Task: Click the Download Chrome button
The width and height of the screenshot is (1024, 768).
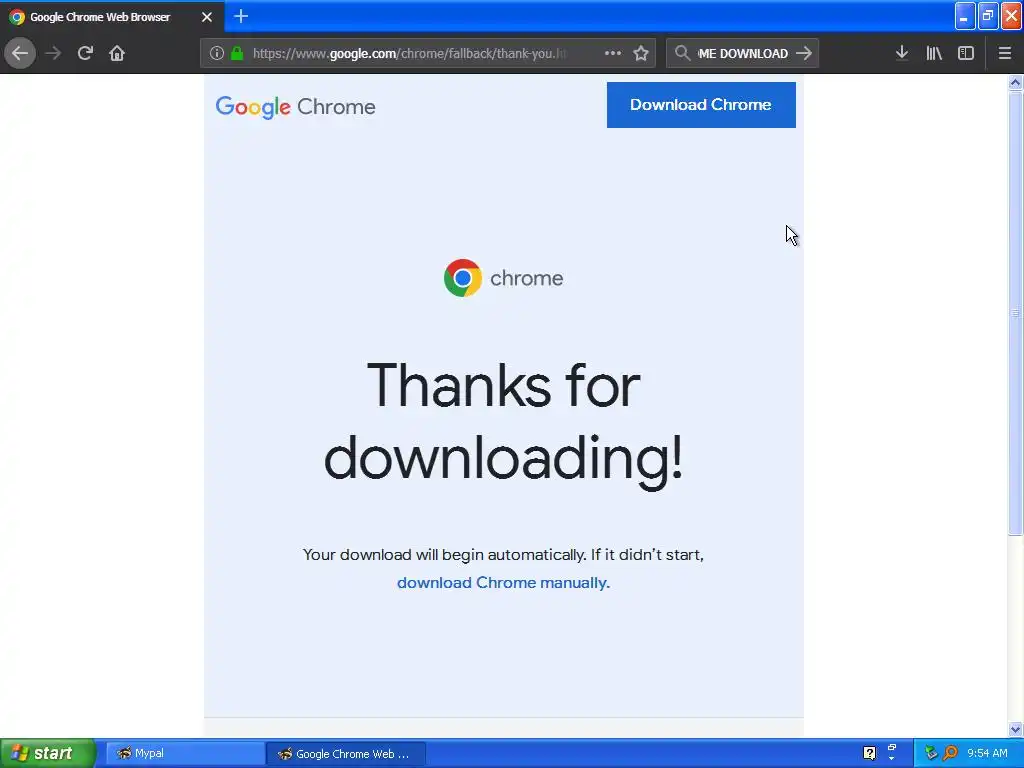Action: [701, 104]
